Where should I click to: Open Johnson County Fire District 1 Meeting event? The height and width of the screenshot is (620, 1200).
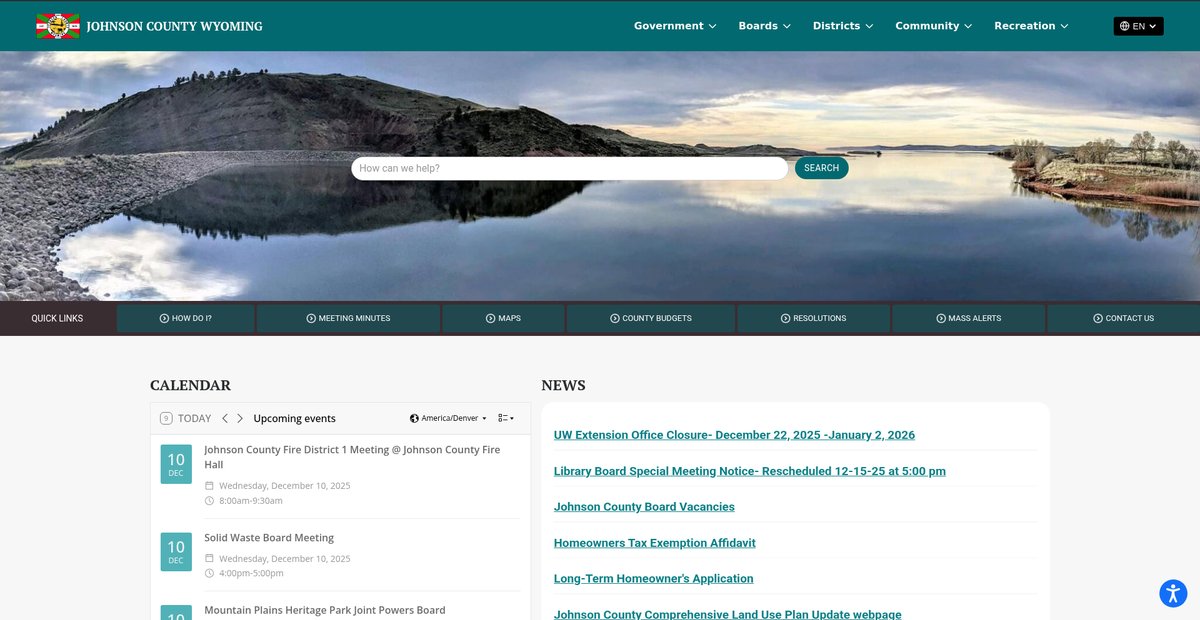(x=352, y=457)
